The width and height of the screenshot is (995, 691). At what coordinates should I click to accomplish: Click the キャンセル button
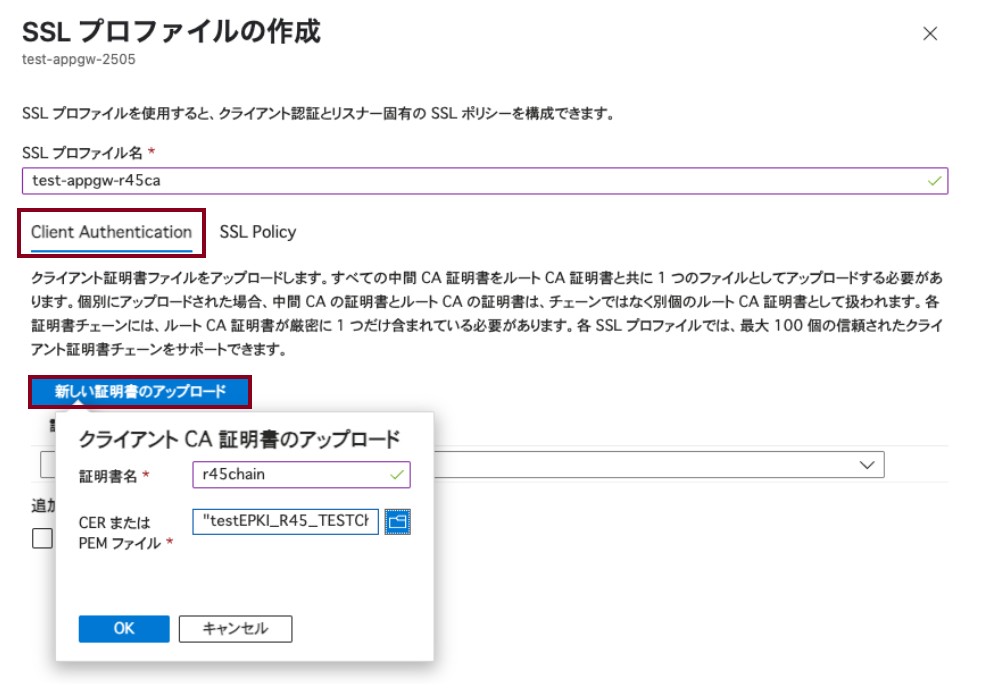[235, 628]
